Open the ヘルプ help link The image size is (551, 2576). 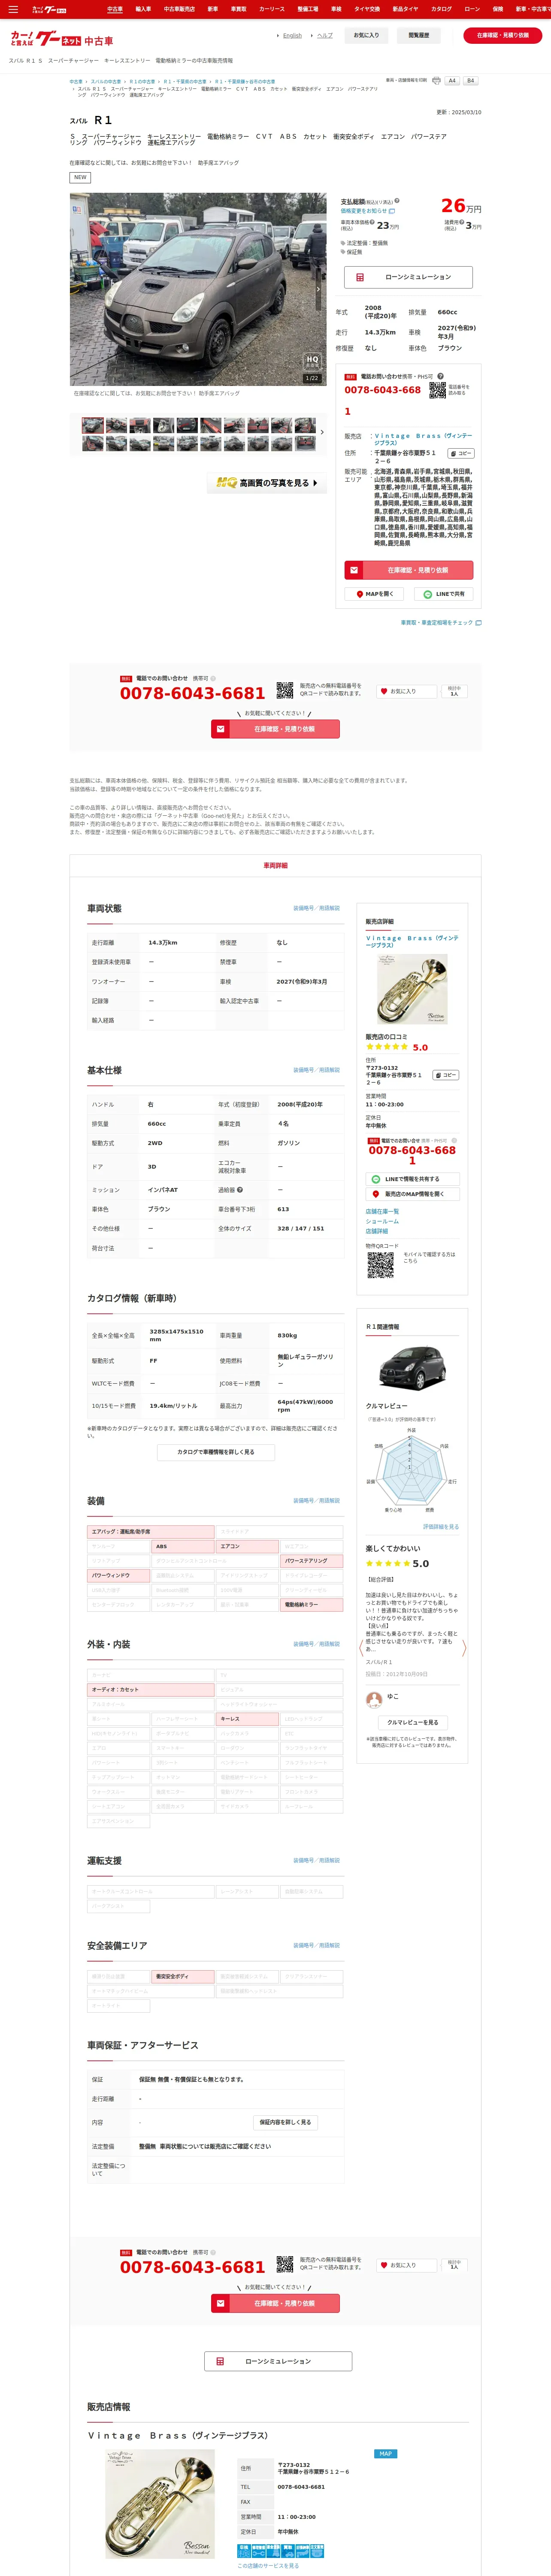[x=325, y=35]
